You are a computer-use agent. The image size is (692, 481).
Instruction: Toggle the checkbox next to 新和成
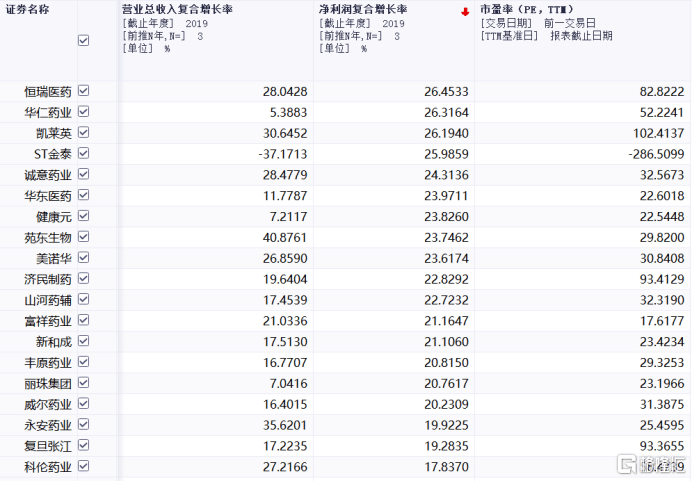tap(83, 341)
